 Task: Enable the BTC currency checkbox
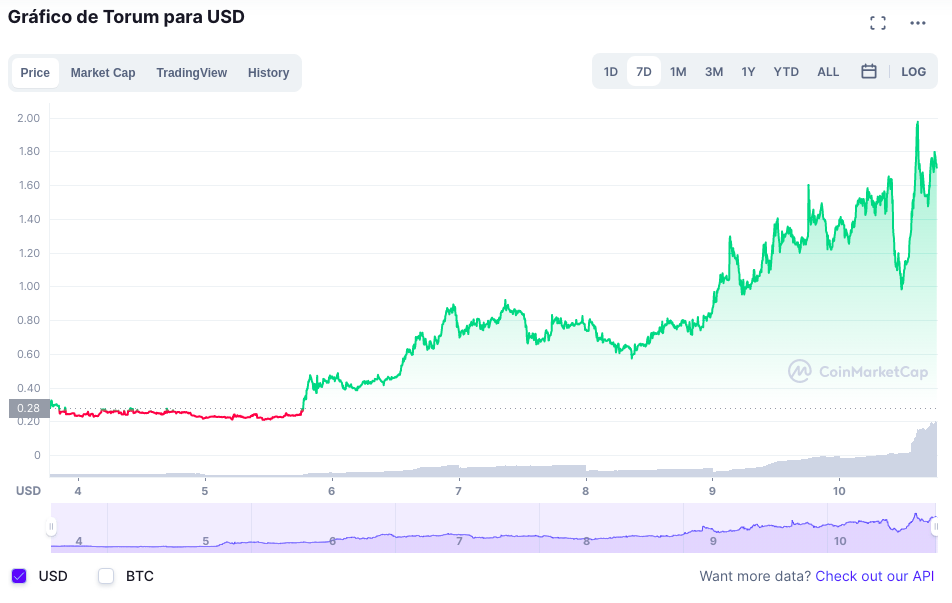tap(106, 576)
